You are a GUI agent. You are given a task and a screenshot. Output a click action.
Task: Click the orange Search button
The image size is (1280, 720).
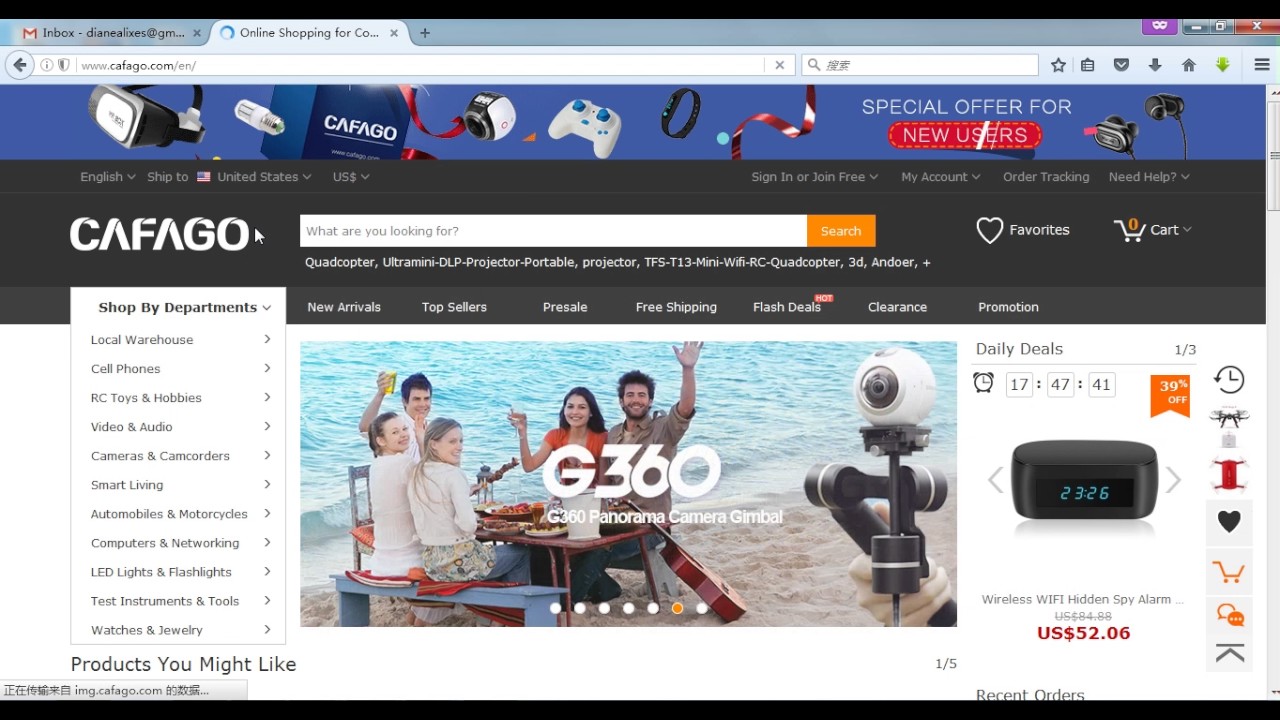841,231
